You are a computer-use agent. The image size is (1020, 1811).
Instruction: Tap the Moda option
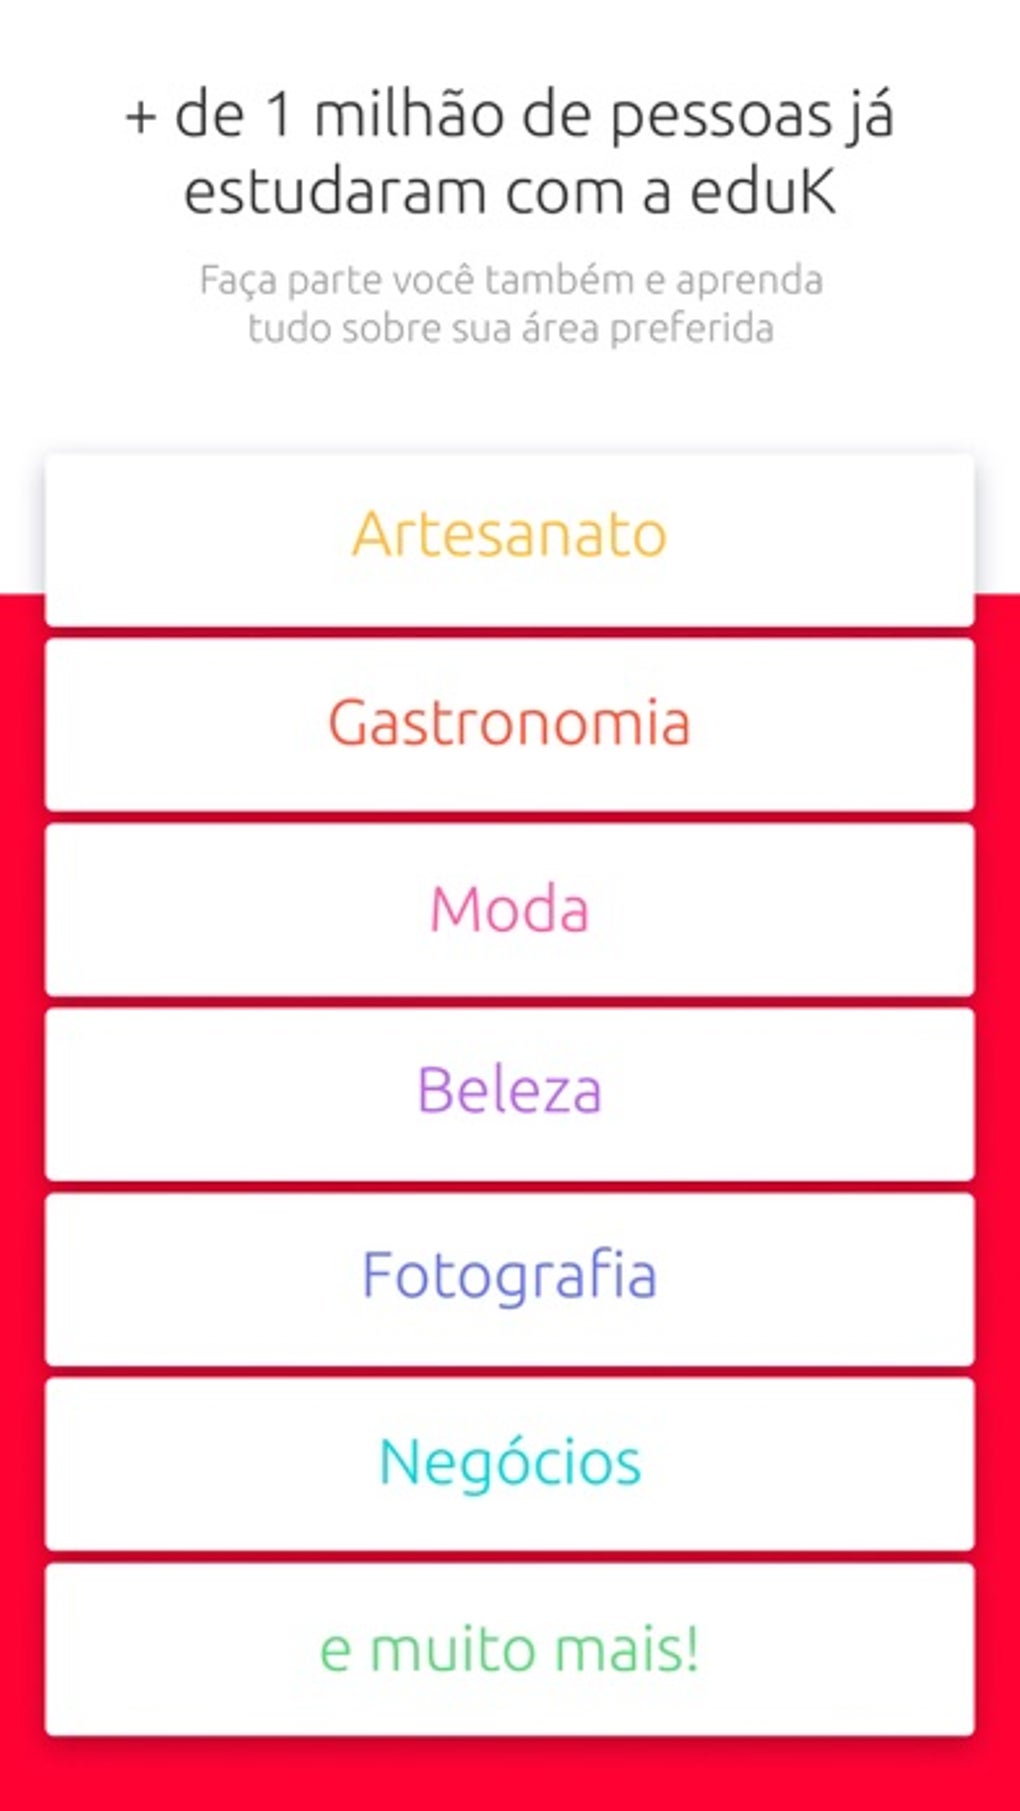[509, 909]
